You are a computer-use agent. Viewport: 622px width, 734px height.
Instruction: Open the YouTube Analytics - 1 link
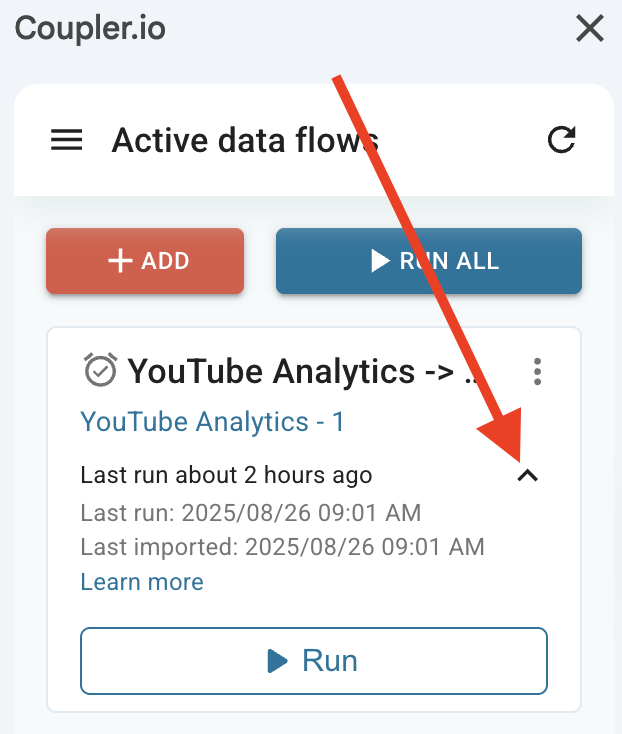coord(212,422)
